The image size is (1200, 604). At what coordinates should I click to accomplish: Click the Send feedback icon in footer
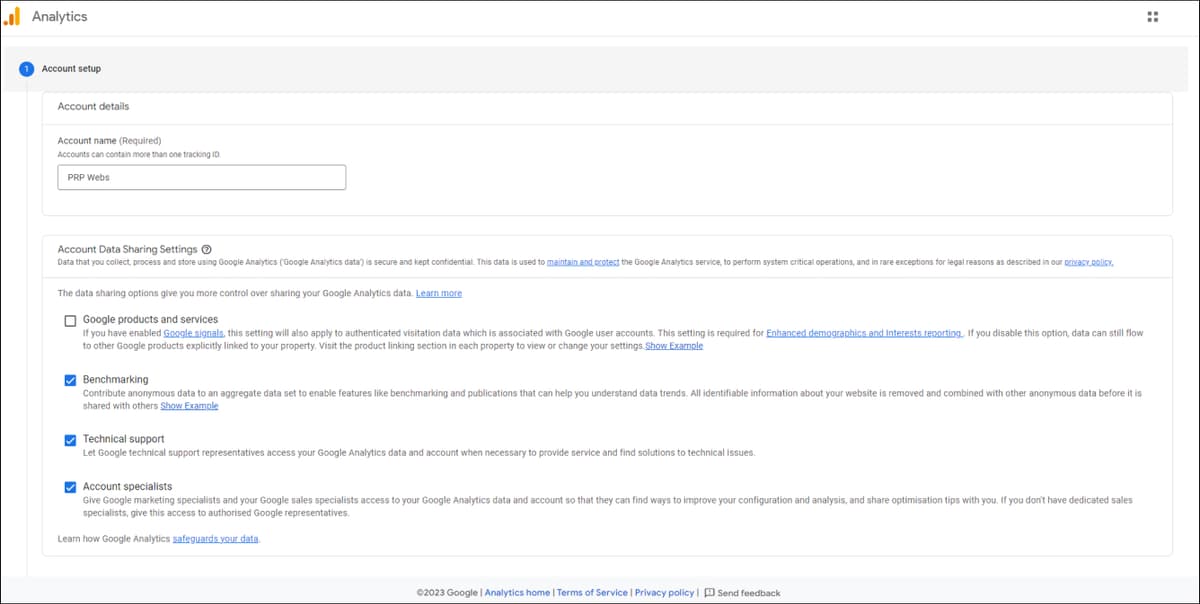tap(709, 593)
